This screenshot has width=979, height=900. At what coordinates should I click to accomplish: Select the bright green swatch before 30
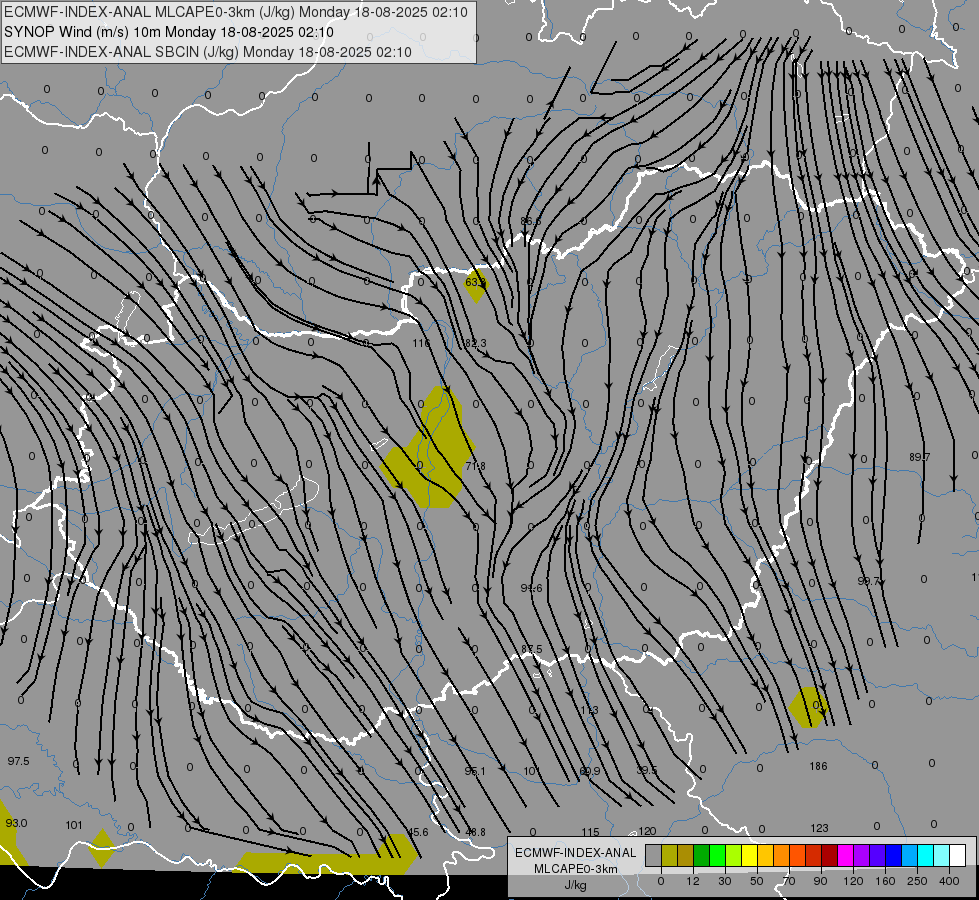point(718,855)
